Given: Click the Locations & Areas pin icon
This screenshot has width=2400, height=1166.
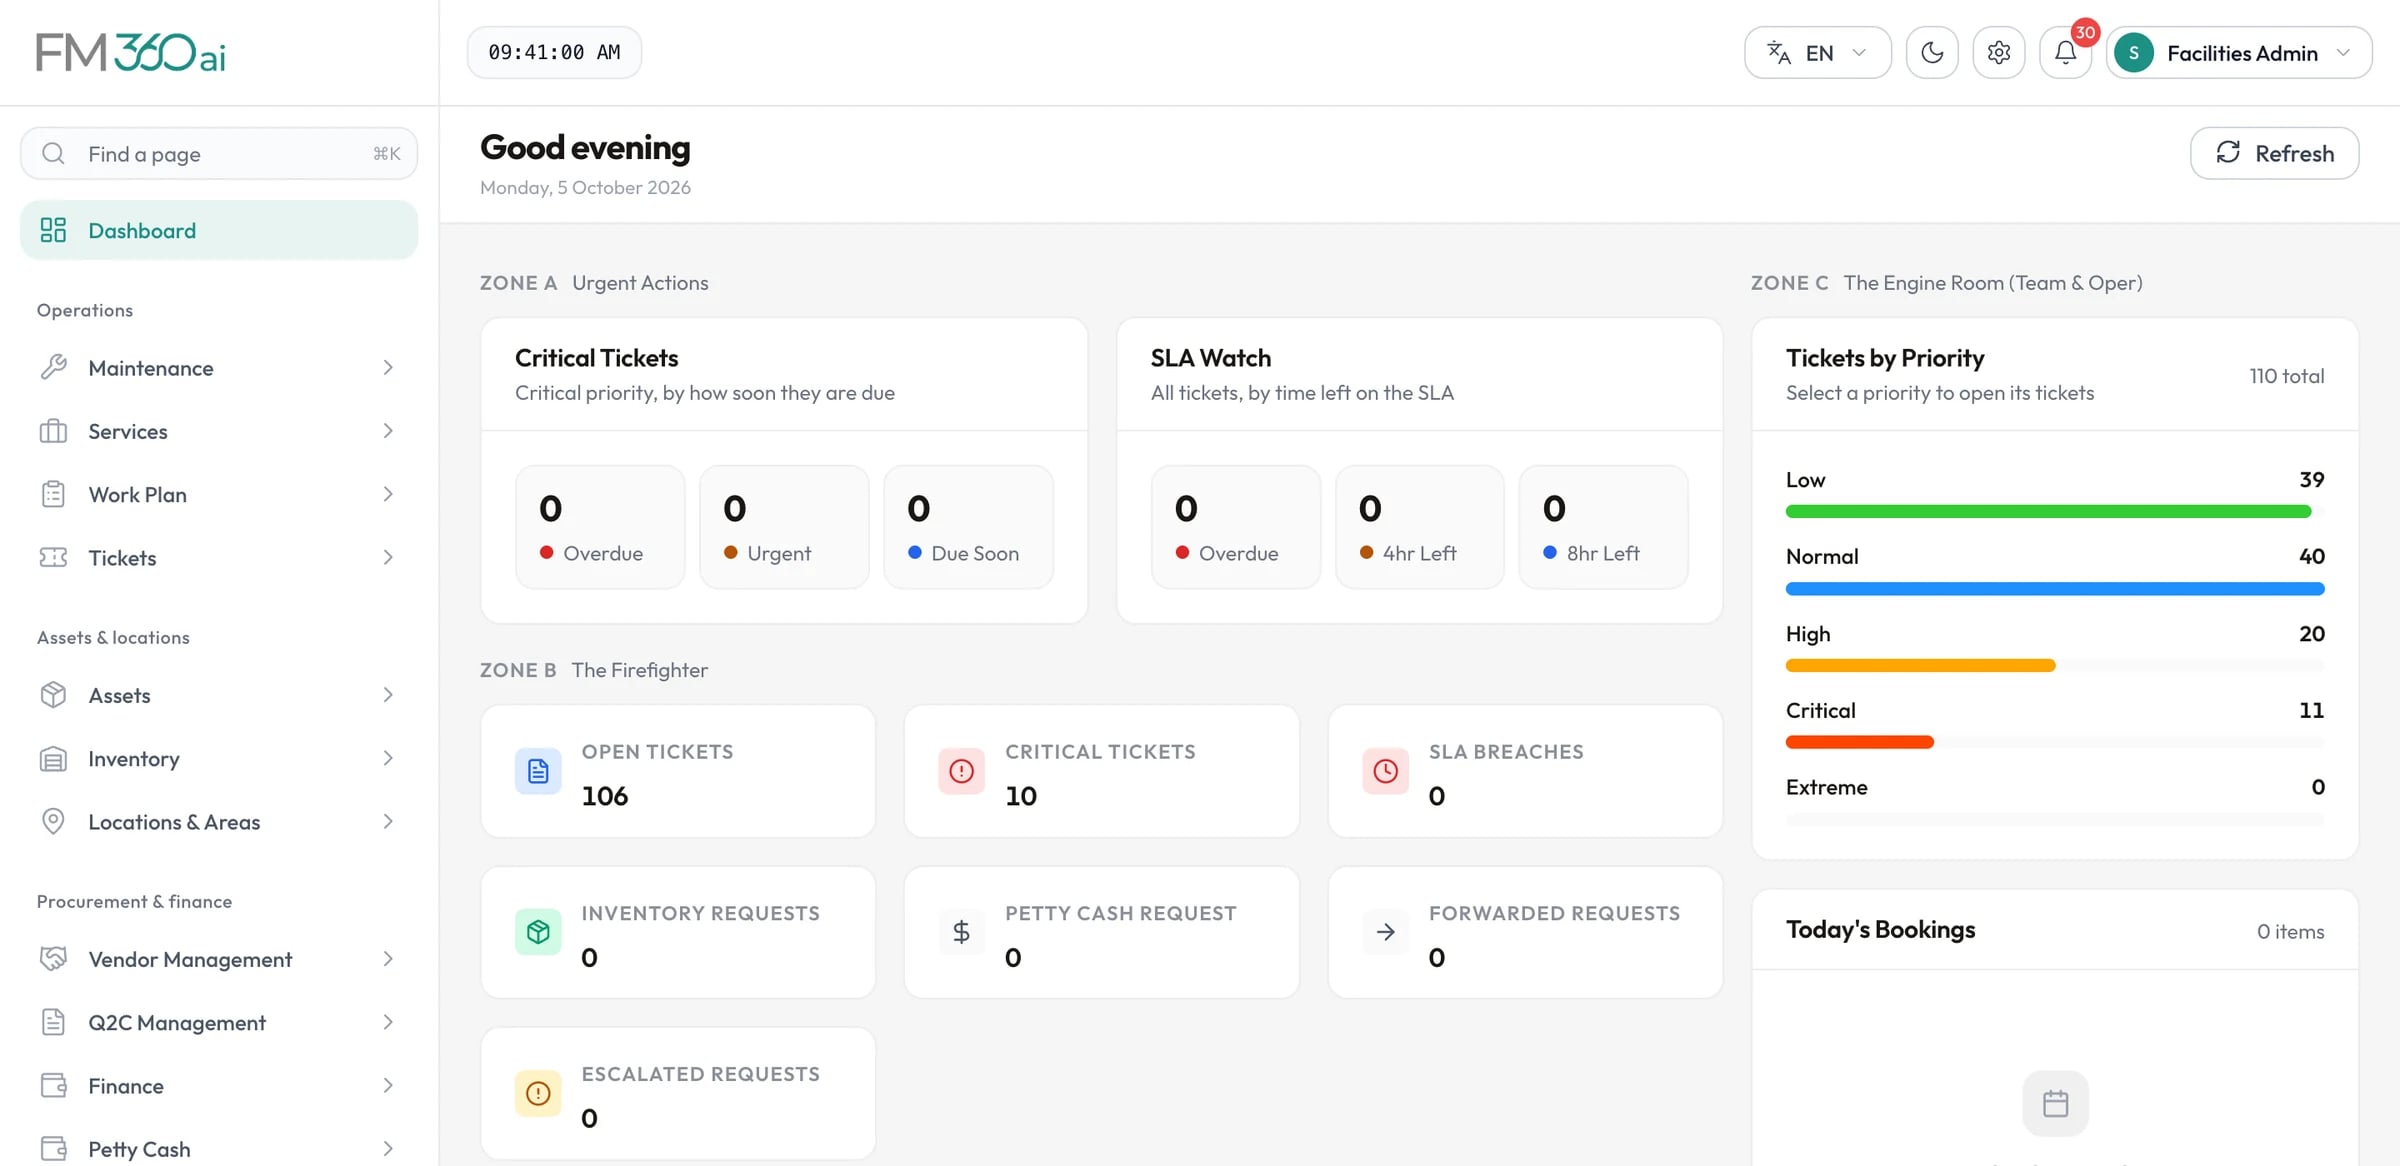Looking at the screenshot, I should pyautogui.click(x=53, y=821).
